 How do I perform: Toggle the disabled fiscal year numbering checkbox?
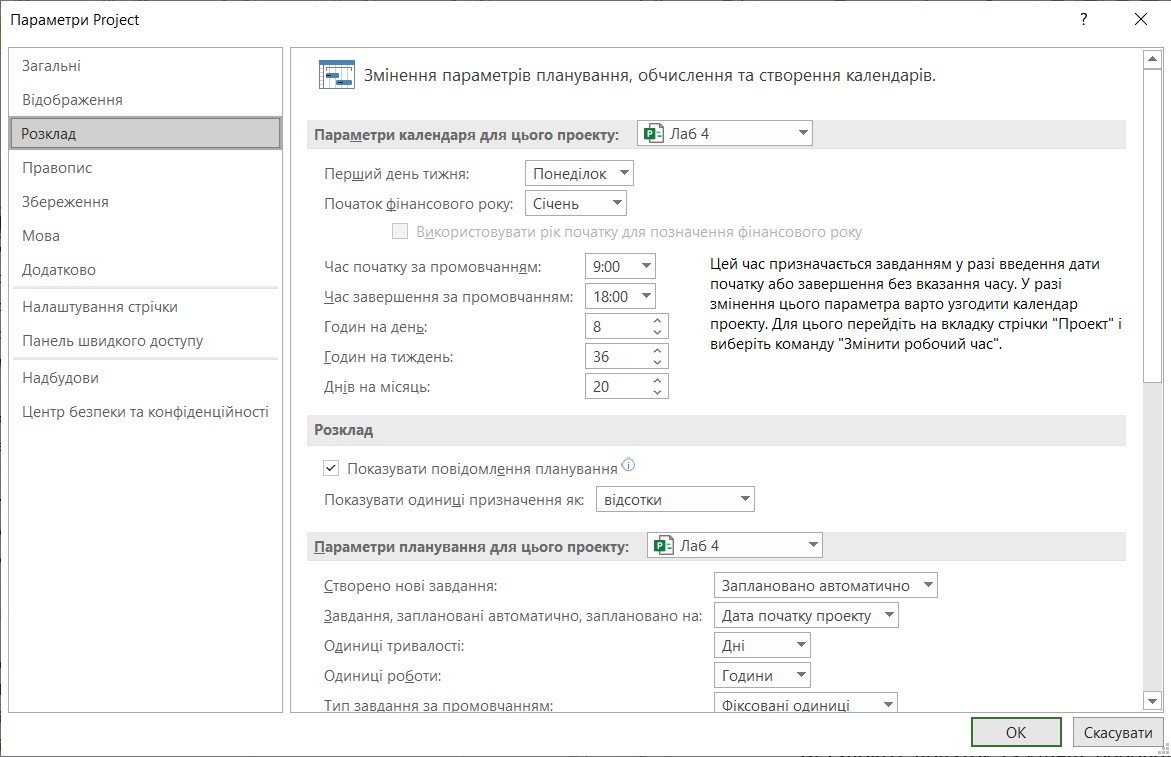(400, 231)
